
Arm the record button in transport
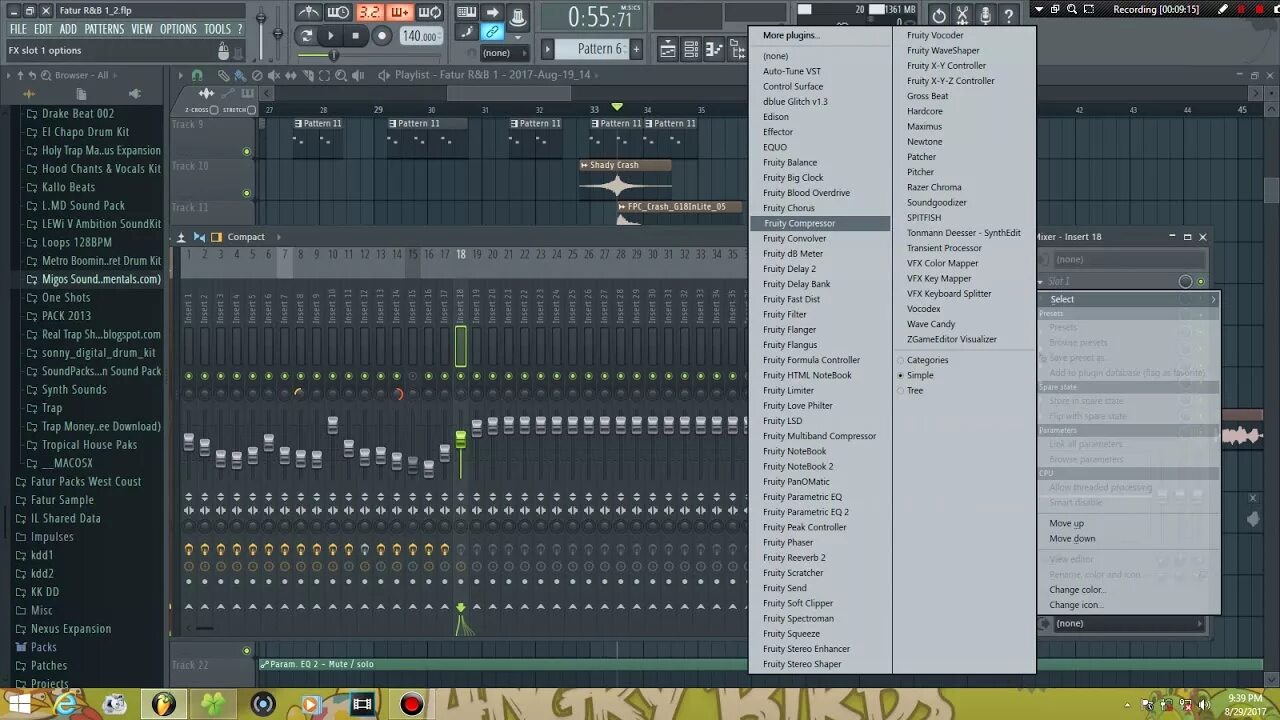click(x=381, y=36)
